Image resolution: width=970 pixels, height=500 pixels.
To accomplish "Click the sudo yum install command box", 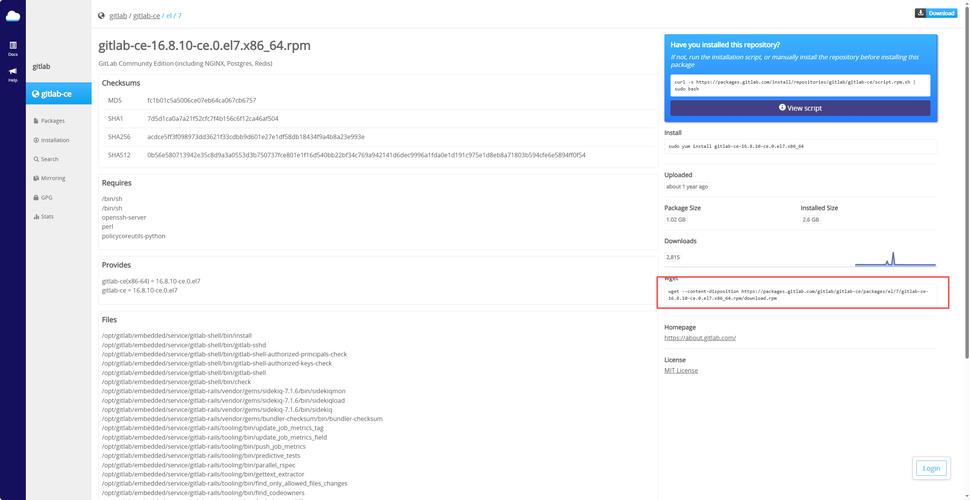I will pos(800,146).
